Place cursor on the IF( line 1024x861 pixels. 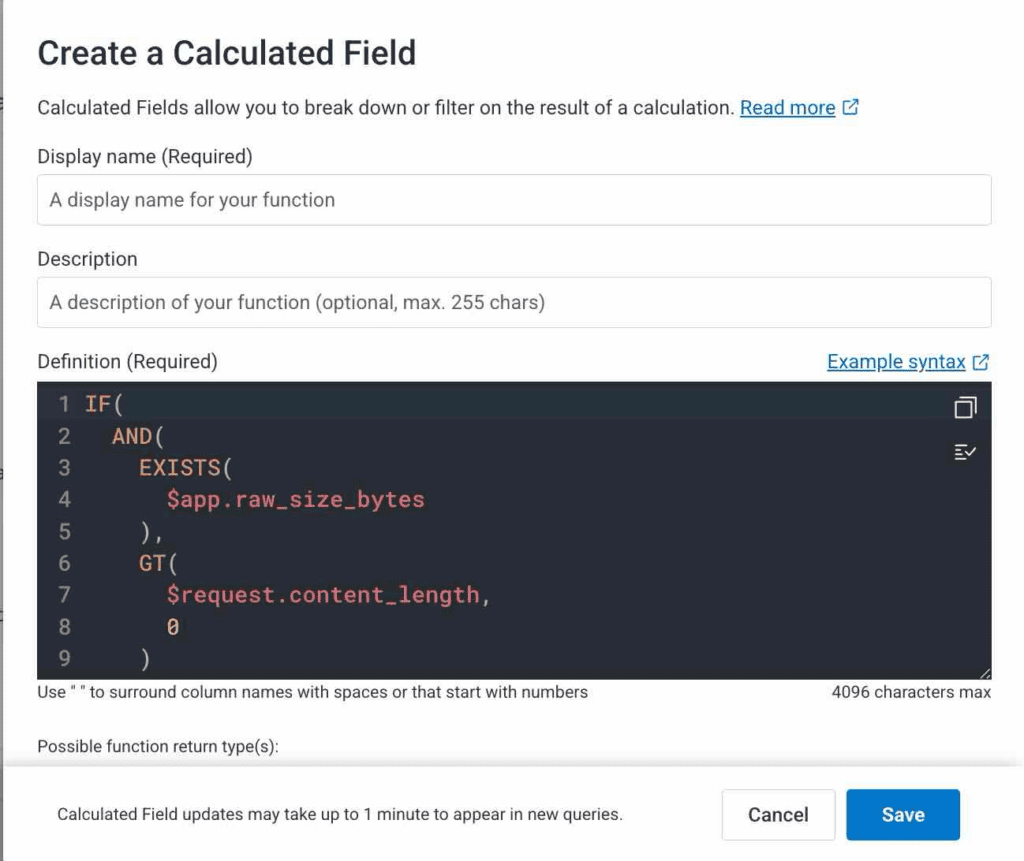click(x=102, y=405)
